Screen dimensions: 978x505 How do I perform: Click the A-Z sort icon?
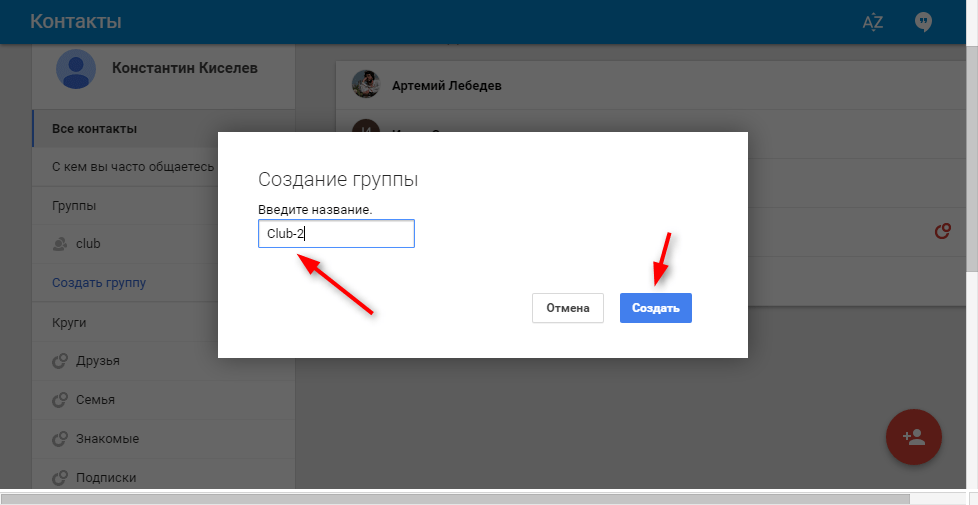click(x=872, y=22)
